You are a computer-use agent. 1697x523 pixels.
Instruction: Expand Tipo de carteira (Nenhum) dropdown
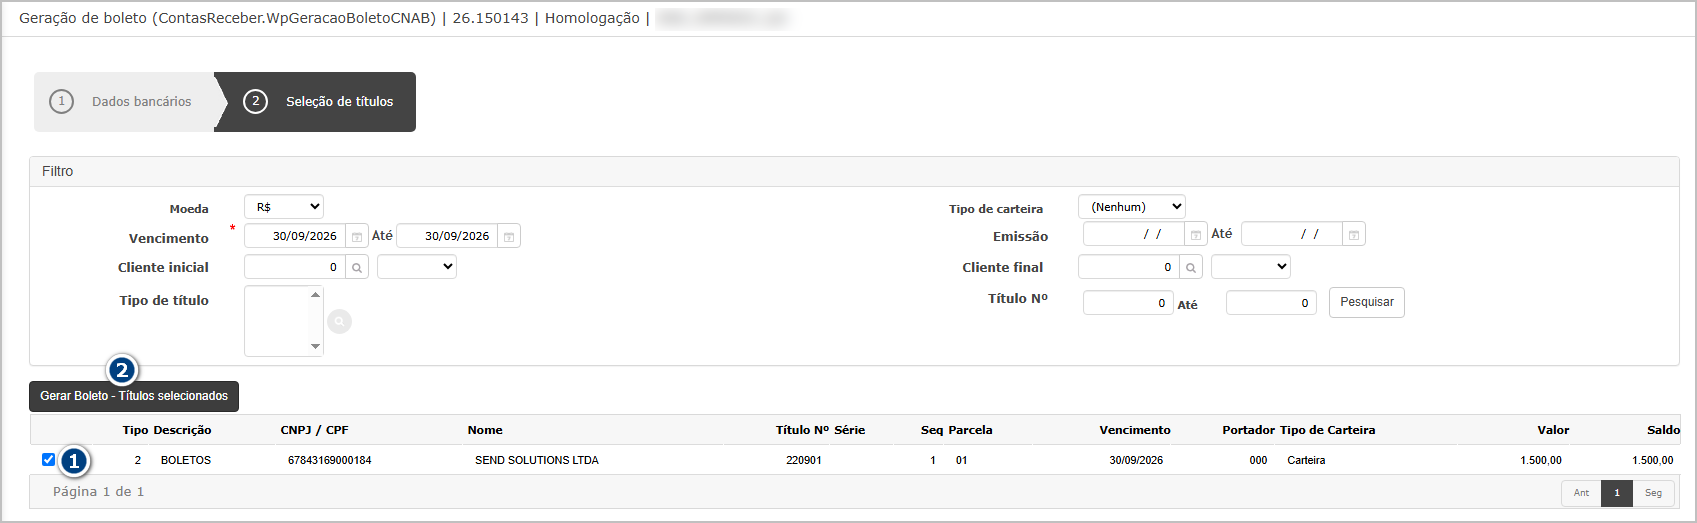pyautogui.click(x=1132, y=207)
